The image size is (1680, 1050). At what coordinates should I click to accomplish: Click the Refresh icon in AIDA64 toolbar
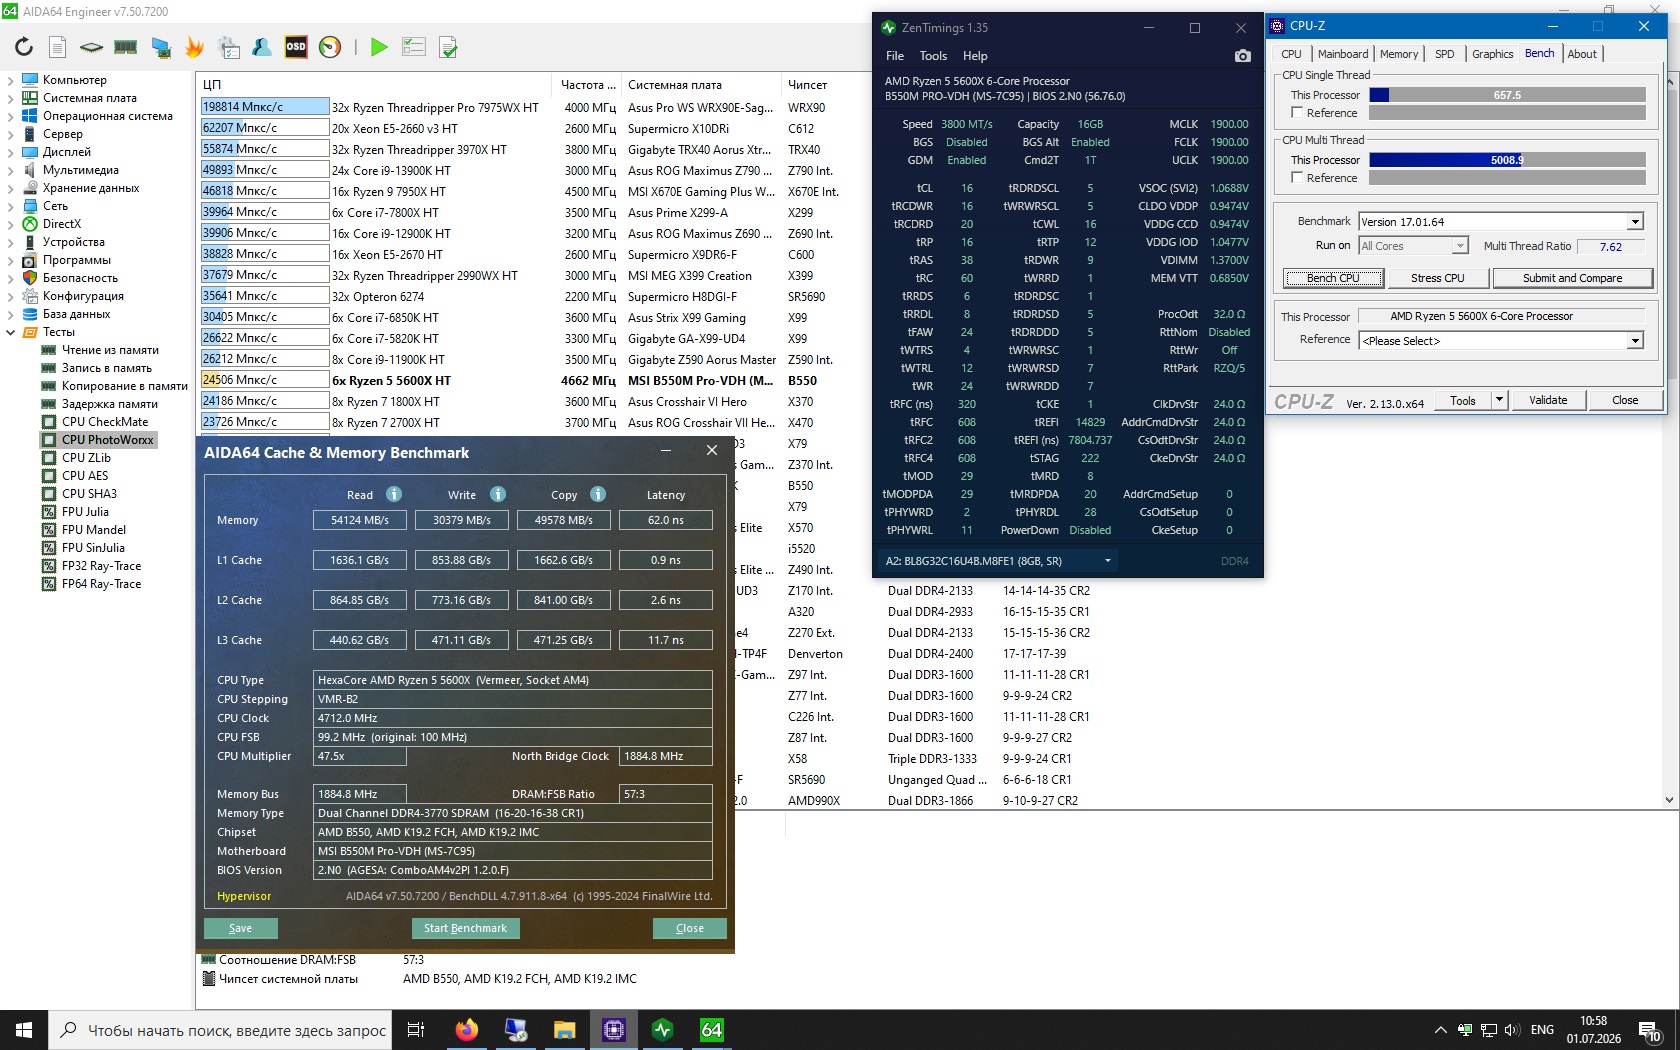pos(24,47)
